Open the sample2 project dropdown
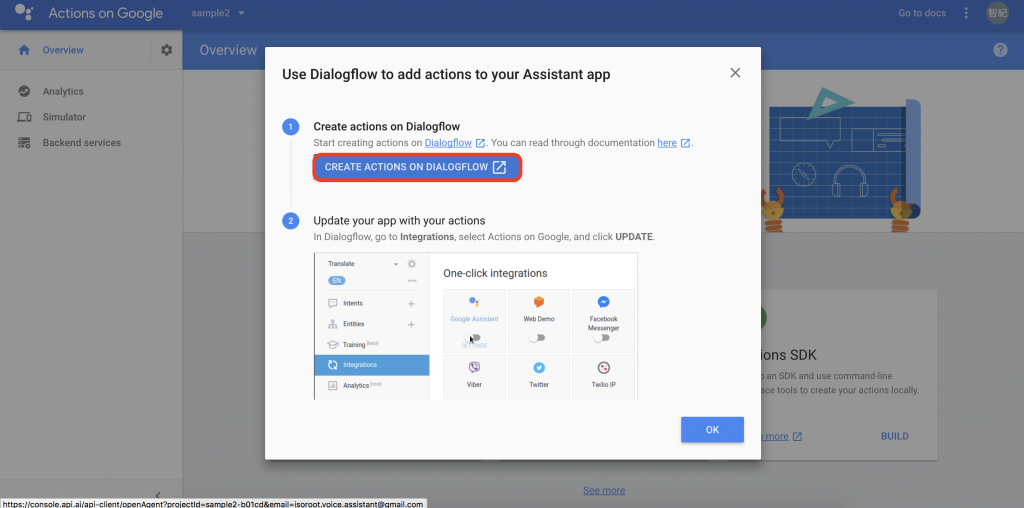 point(218,13)
